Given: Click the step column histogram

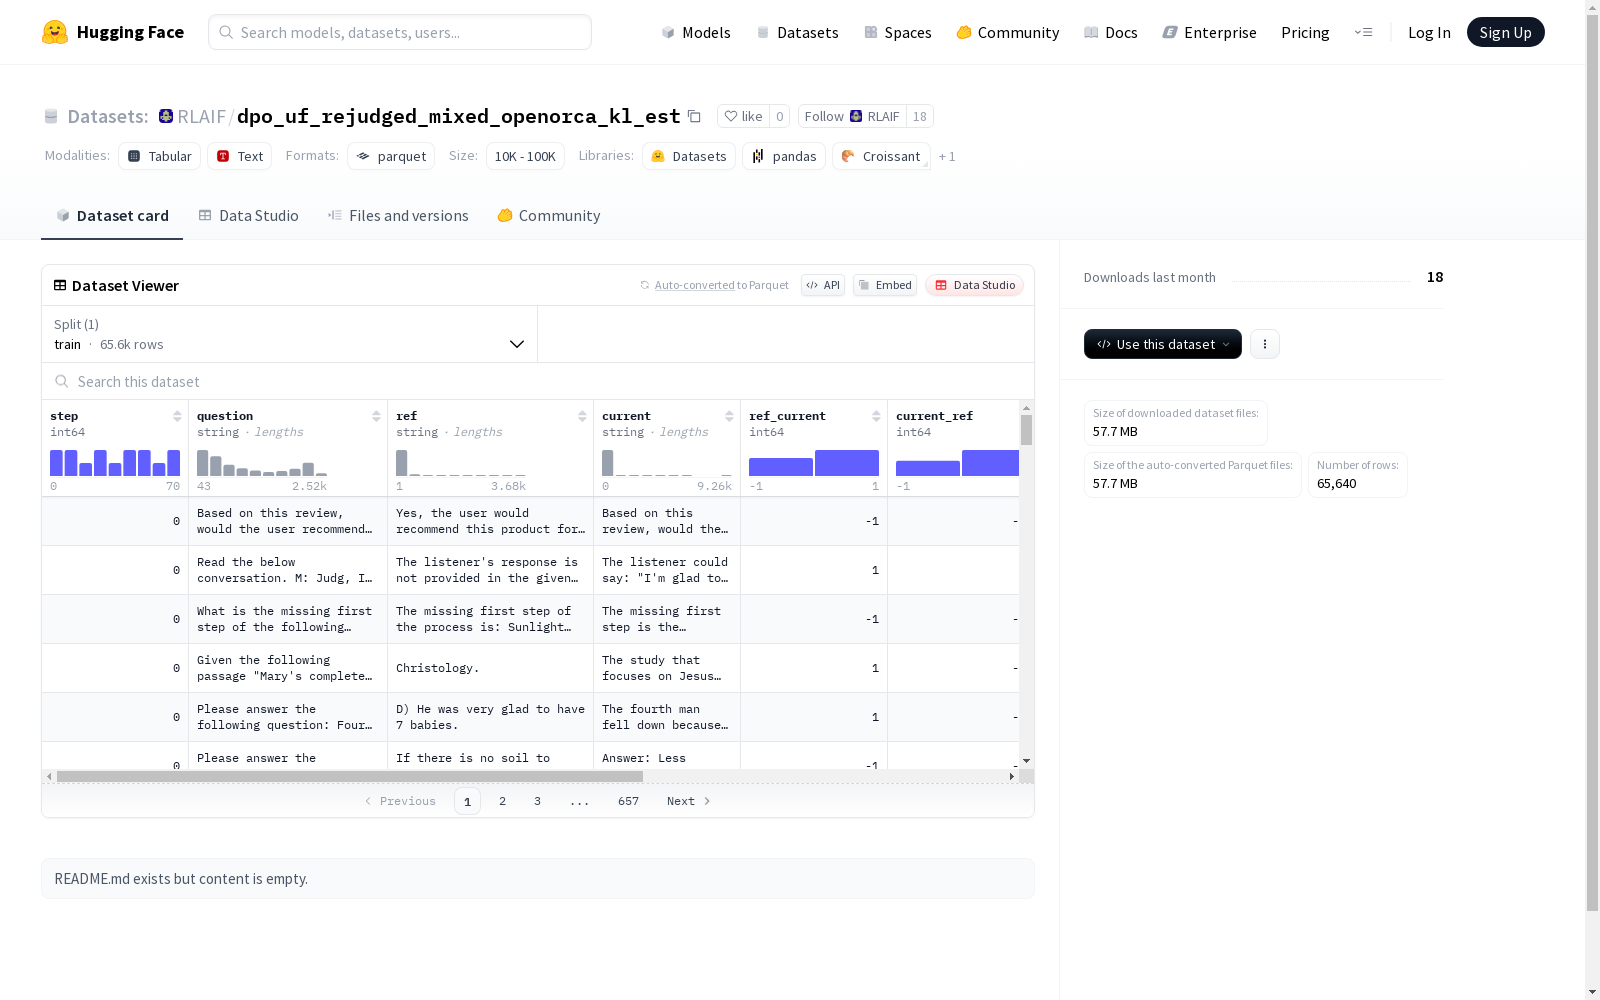Looking at the screenshot, I should click(115, 463).
